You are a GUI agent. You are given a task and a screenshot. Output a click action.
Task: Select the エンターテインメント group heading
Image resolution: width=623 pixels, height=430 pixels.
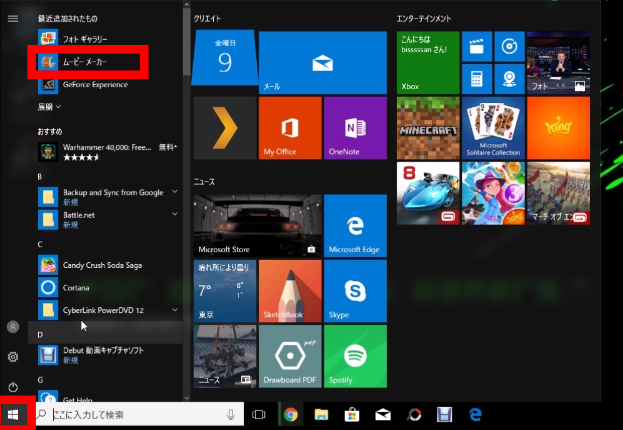pyautogui.click(x=424, y=18)
